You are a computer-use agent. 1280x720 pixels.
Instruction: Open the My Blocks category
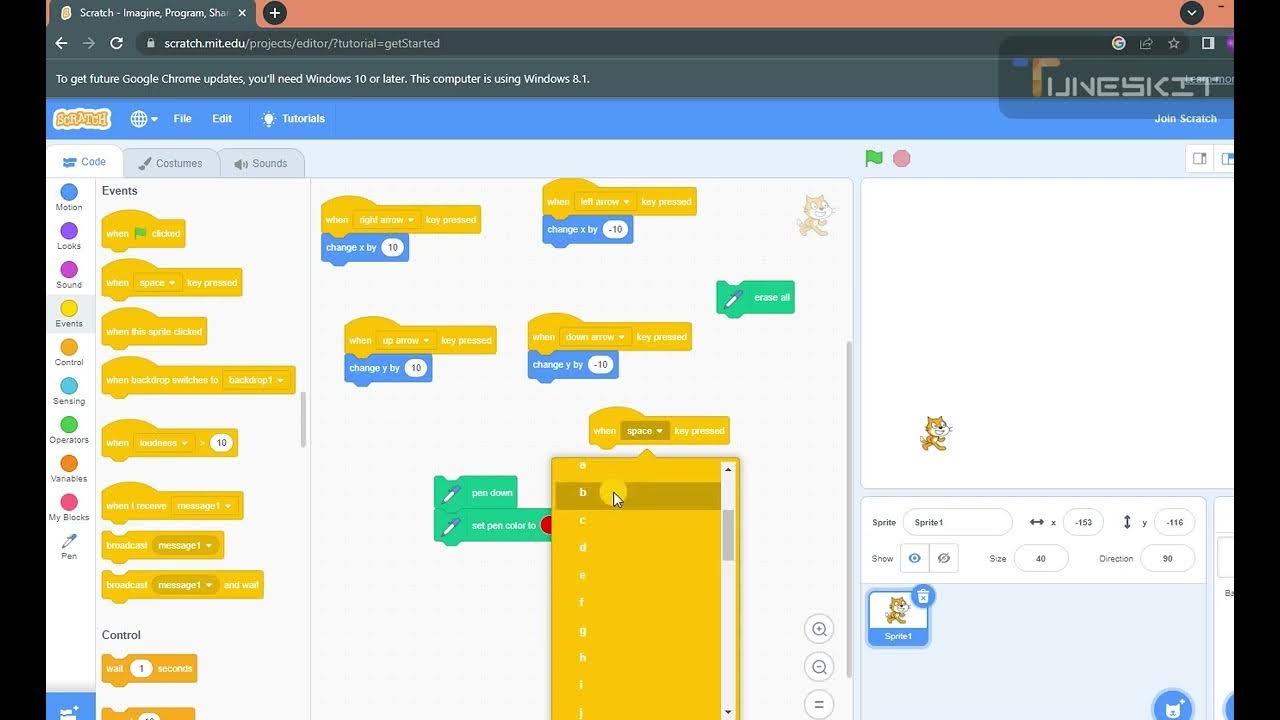pos(69,507)
